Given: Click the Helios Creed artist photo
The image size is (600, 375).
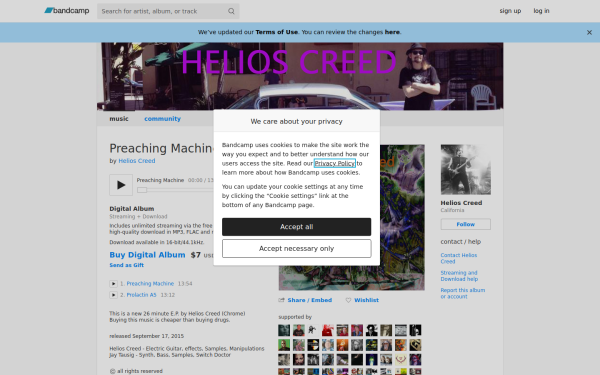Looking at the screenshot, I should (466, 170).
